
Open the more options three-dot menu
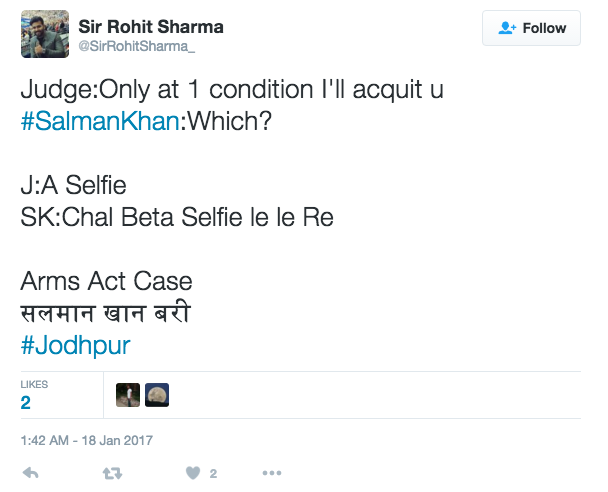(273, 473)
